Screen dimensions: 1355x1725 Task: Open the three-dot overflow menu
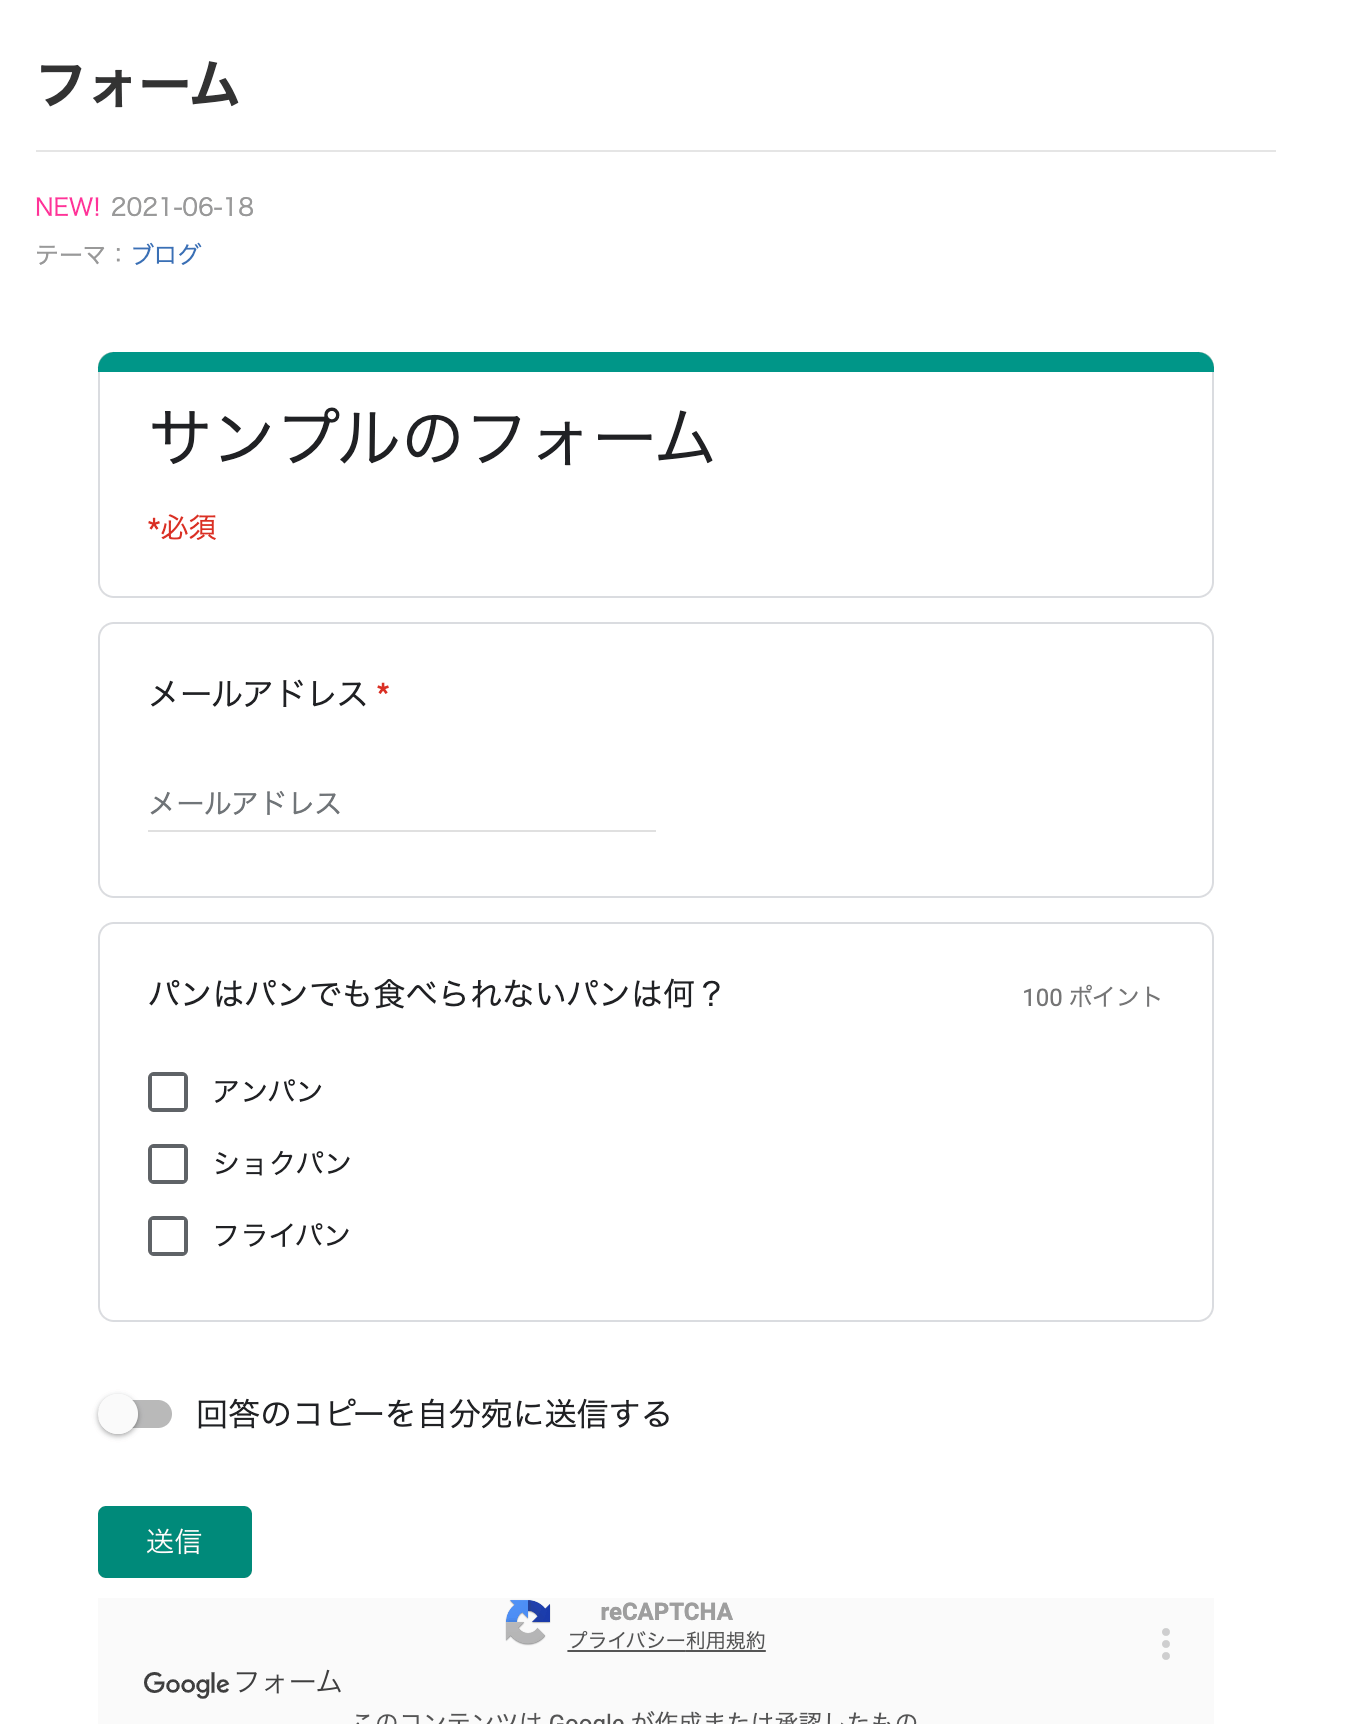[1165, 1641]
